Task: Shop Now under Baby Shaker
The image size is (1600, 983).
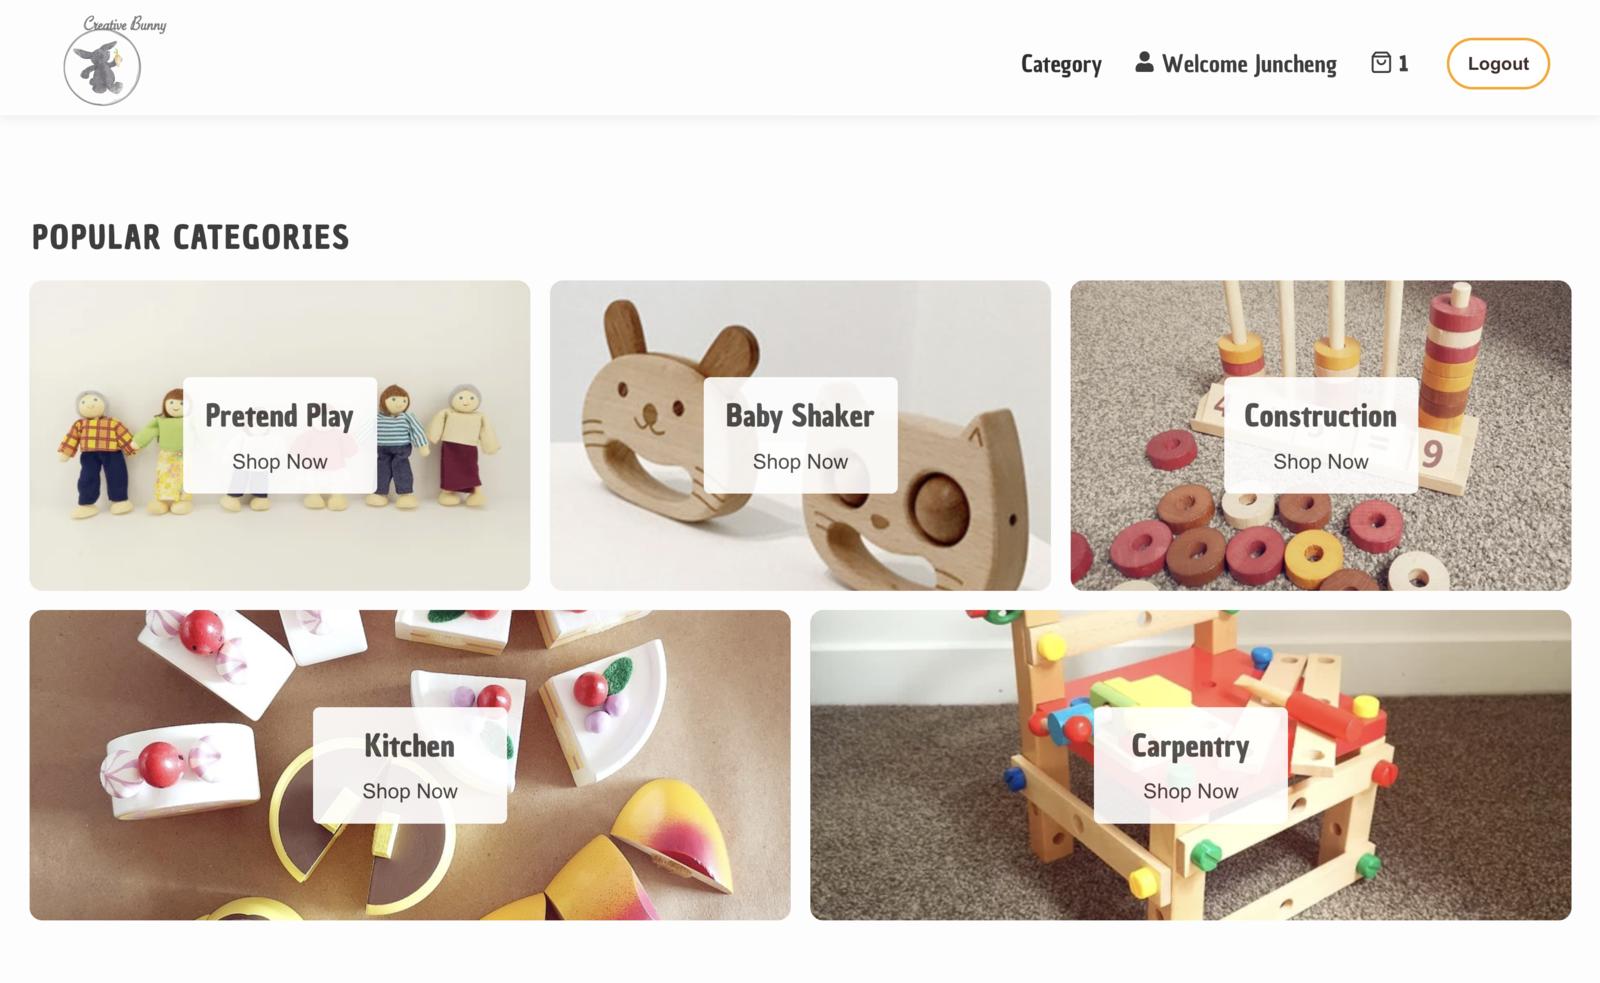Action: pos(800,462)
